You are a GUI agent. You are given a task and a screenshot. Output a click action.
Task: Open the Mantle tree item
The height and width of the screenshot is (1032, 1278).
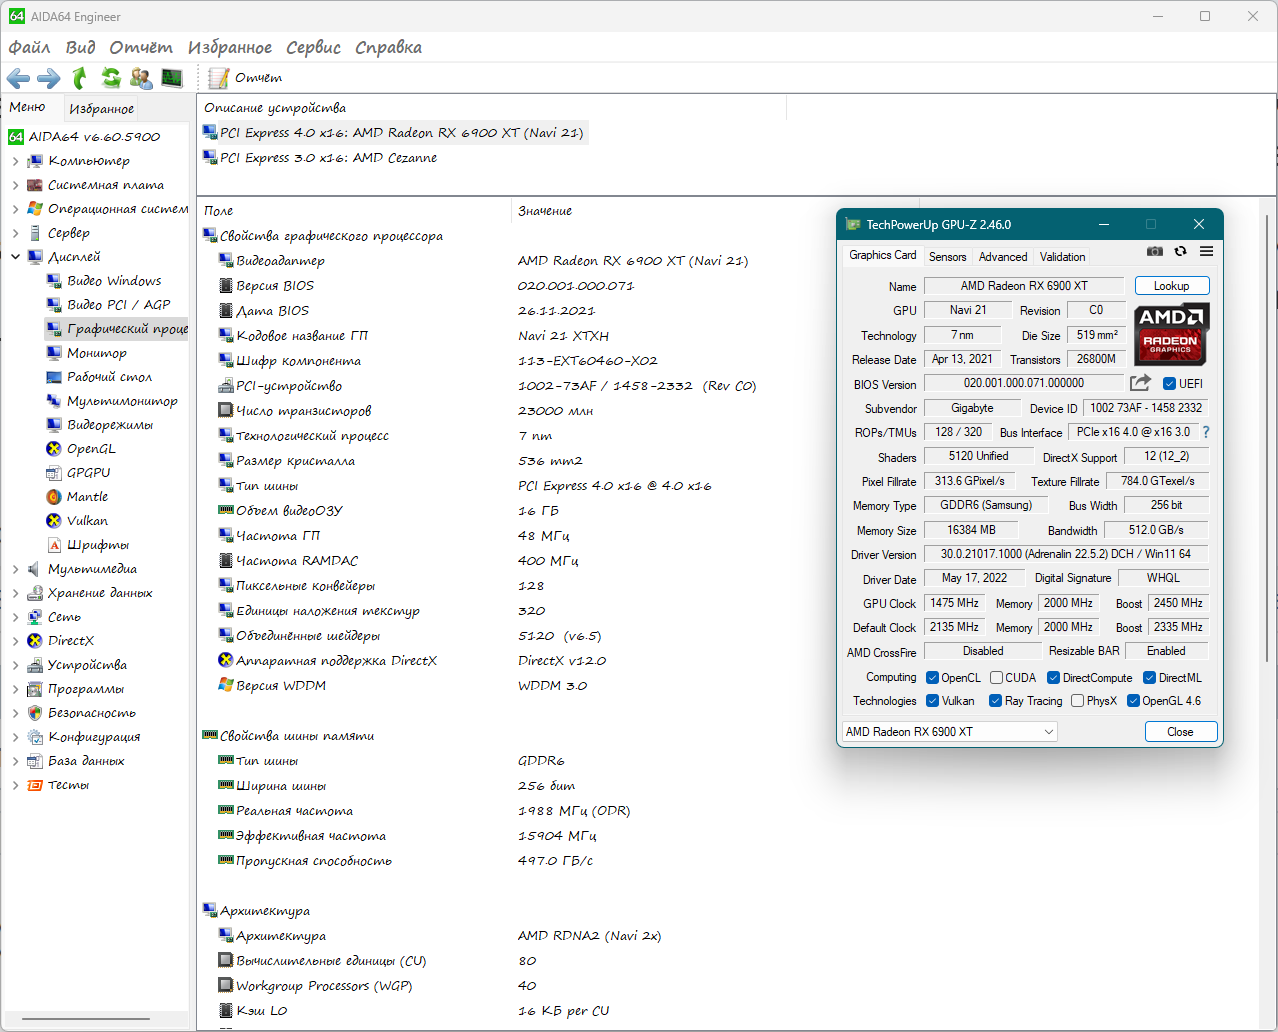point(87,497)
